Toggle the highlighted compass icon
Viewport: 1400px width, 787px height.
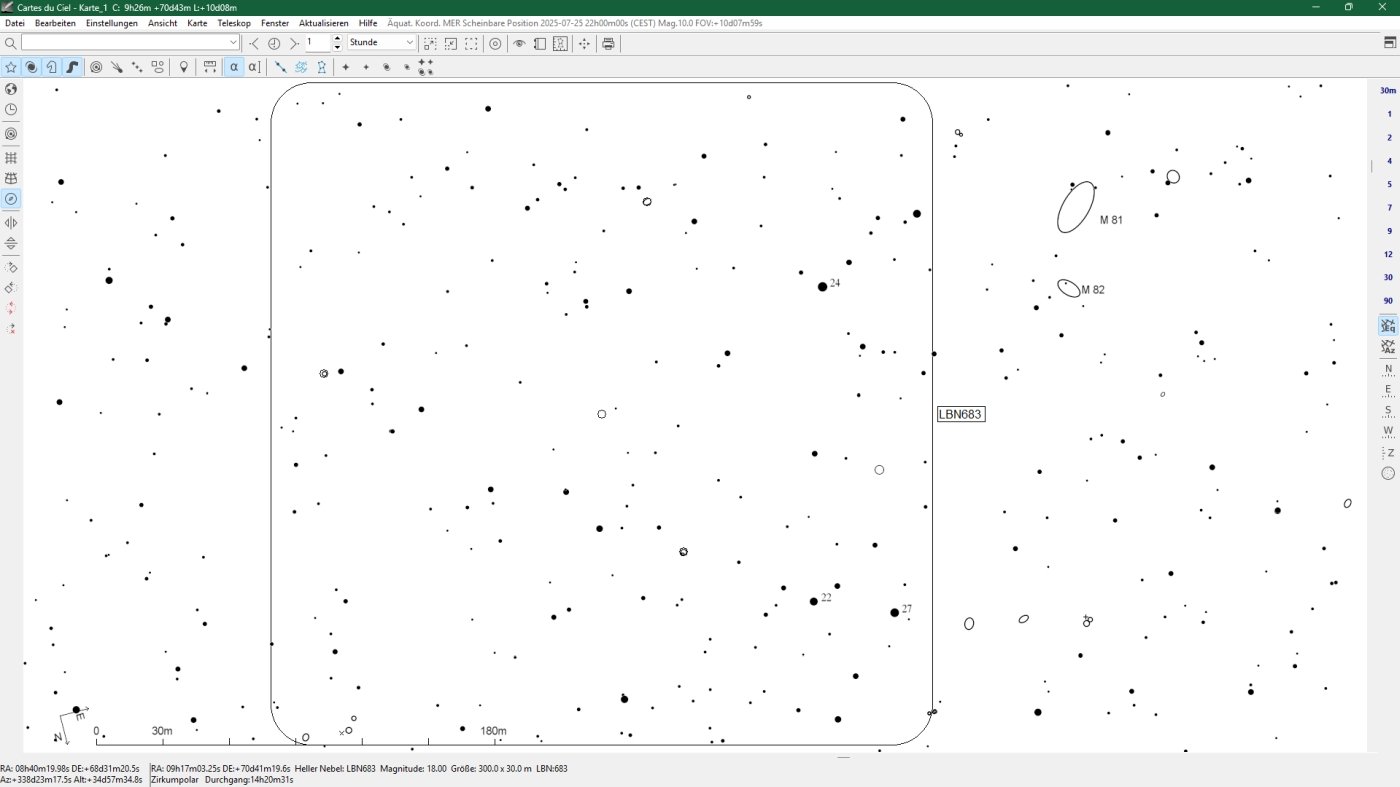coord(11,199)
